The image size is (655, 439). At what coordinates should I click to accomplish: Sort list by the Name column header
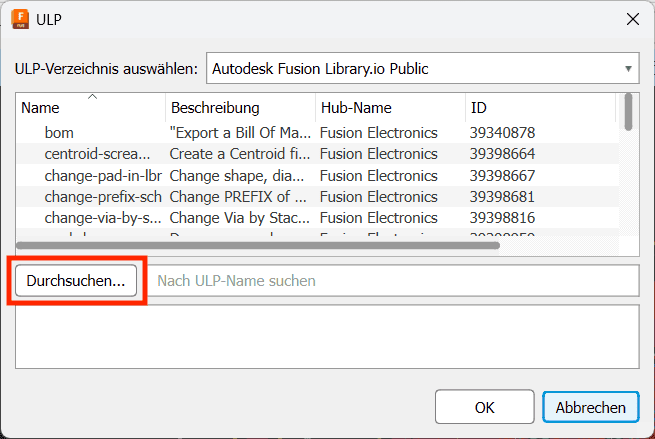90,108
